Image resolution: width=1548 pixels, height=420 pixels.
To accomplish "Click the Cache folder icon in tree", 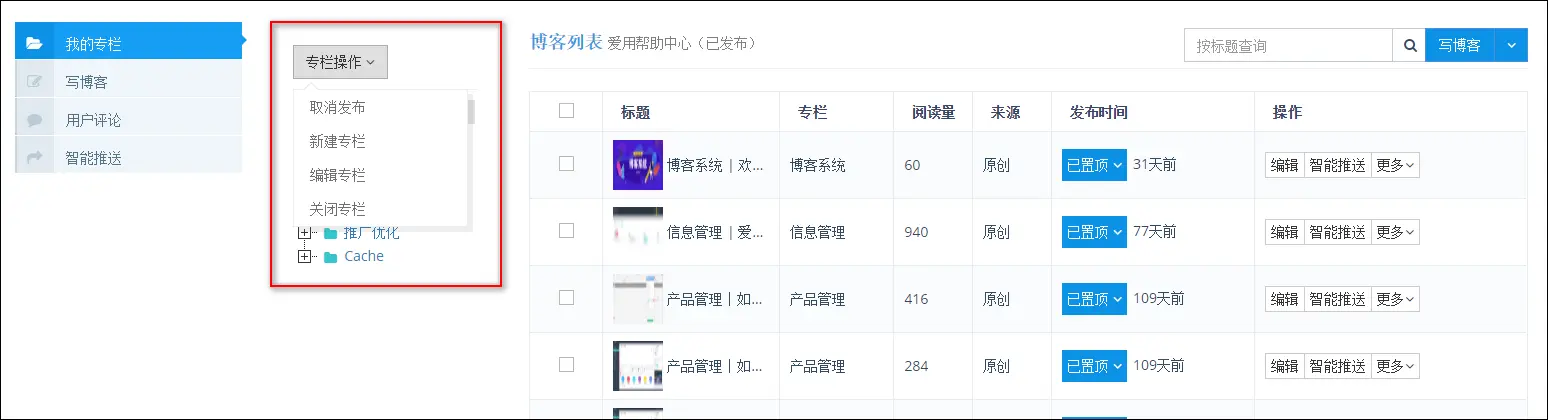I will 330,257.
